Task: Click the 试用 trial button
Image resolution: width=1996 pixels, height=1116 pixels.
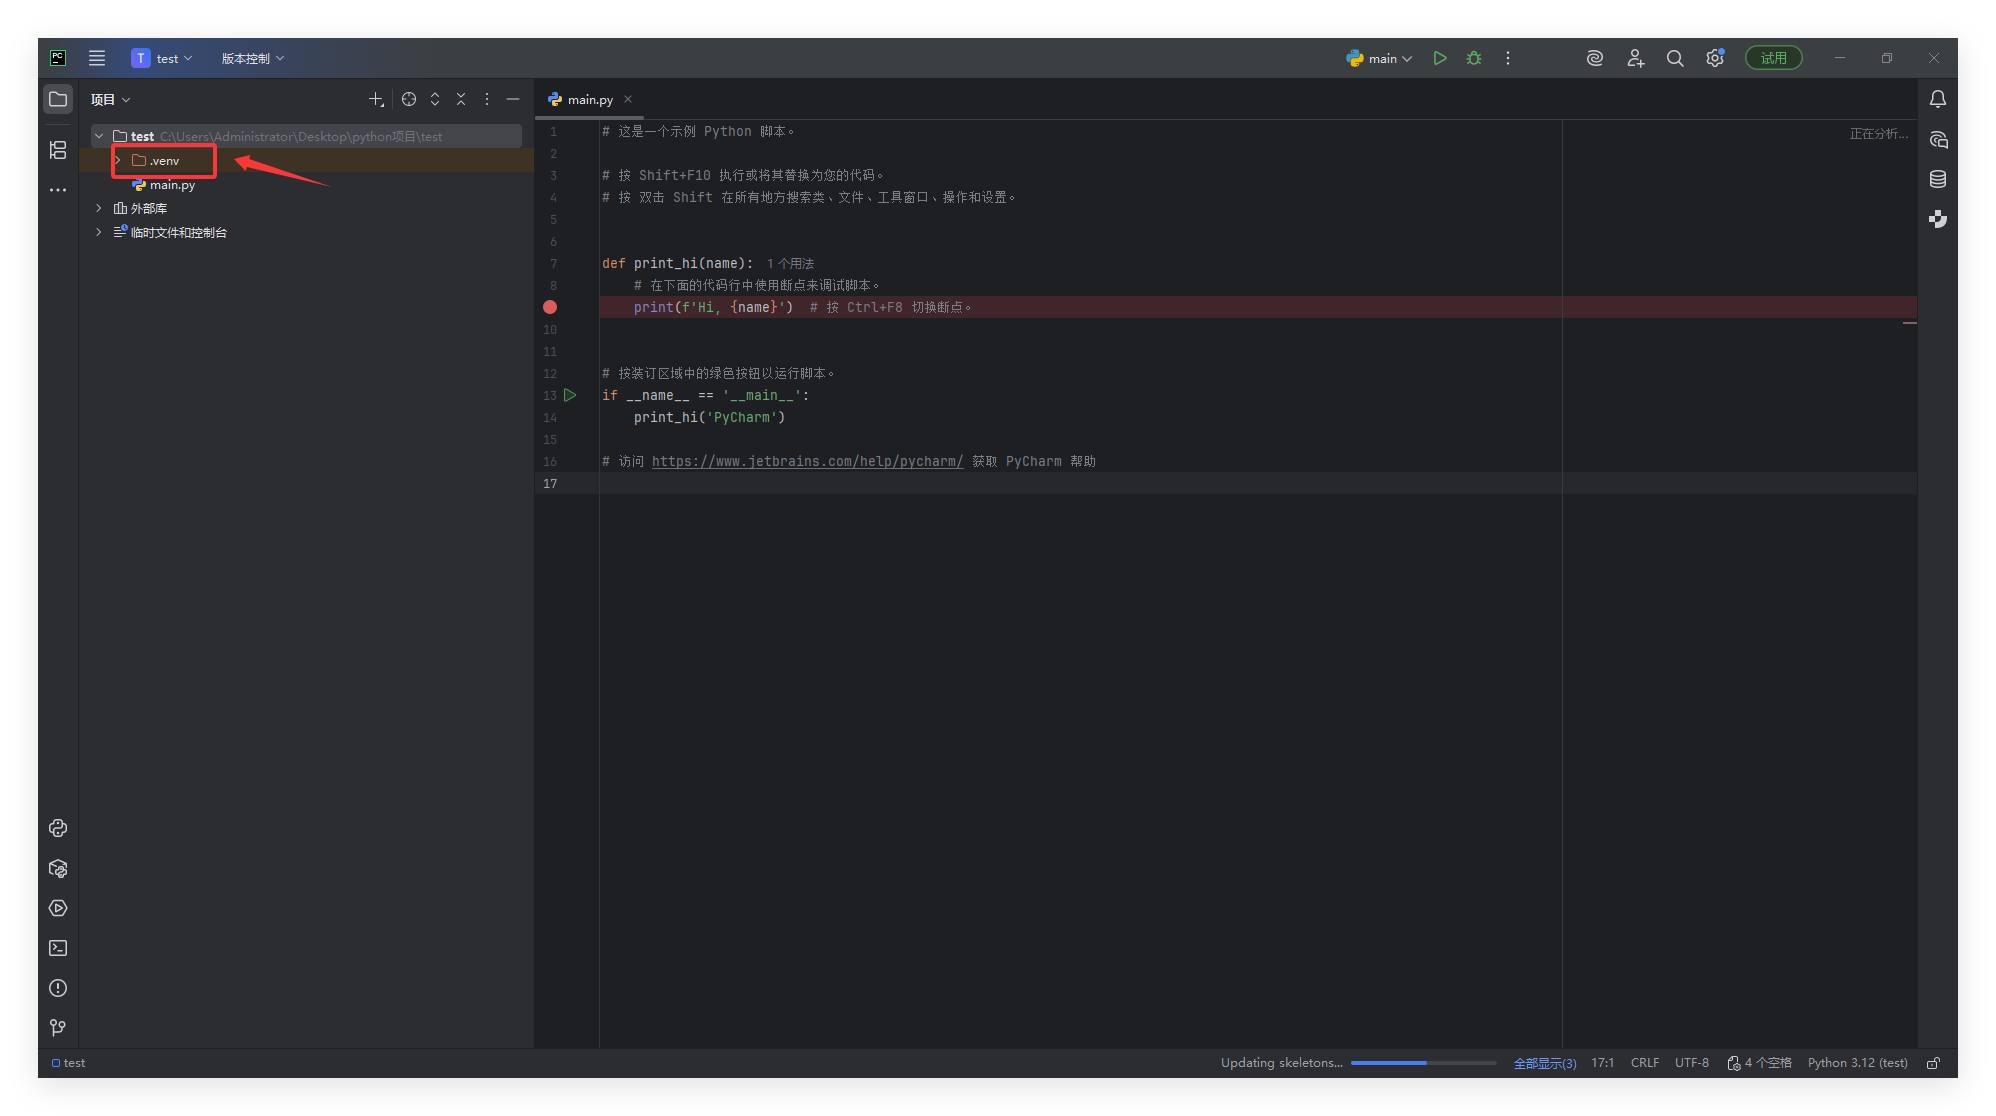Action: point(1773,58)
